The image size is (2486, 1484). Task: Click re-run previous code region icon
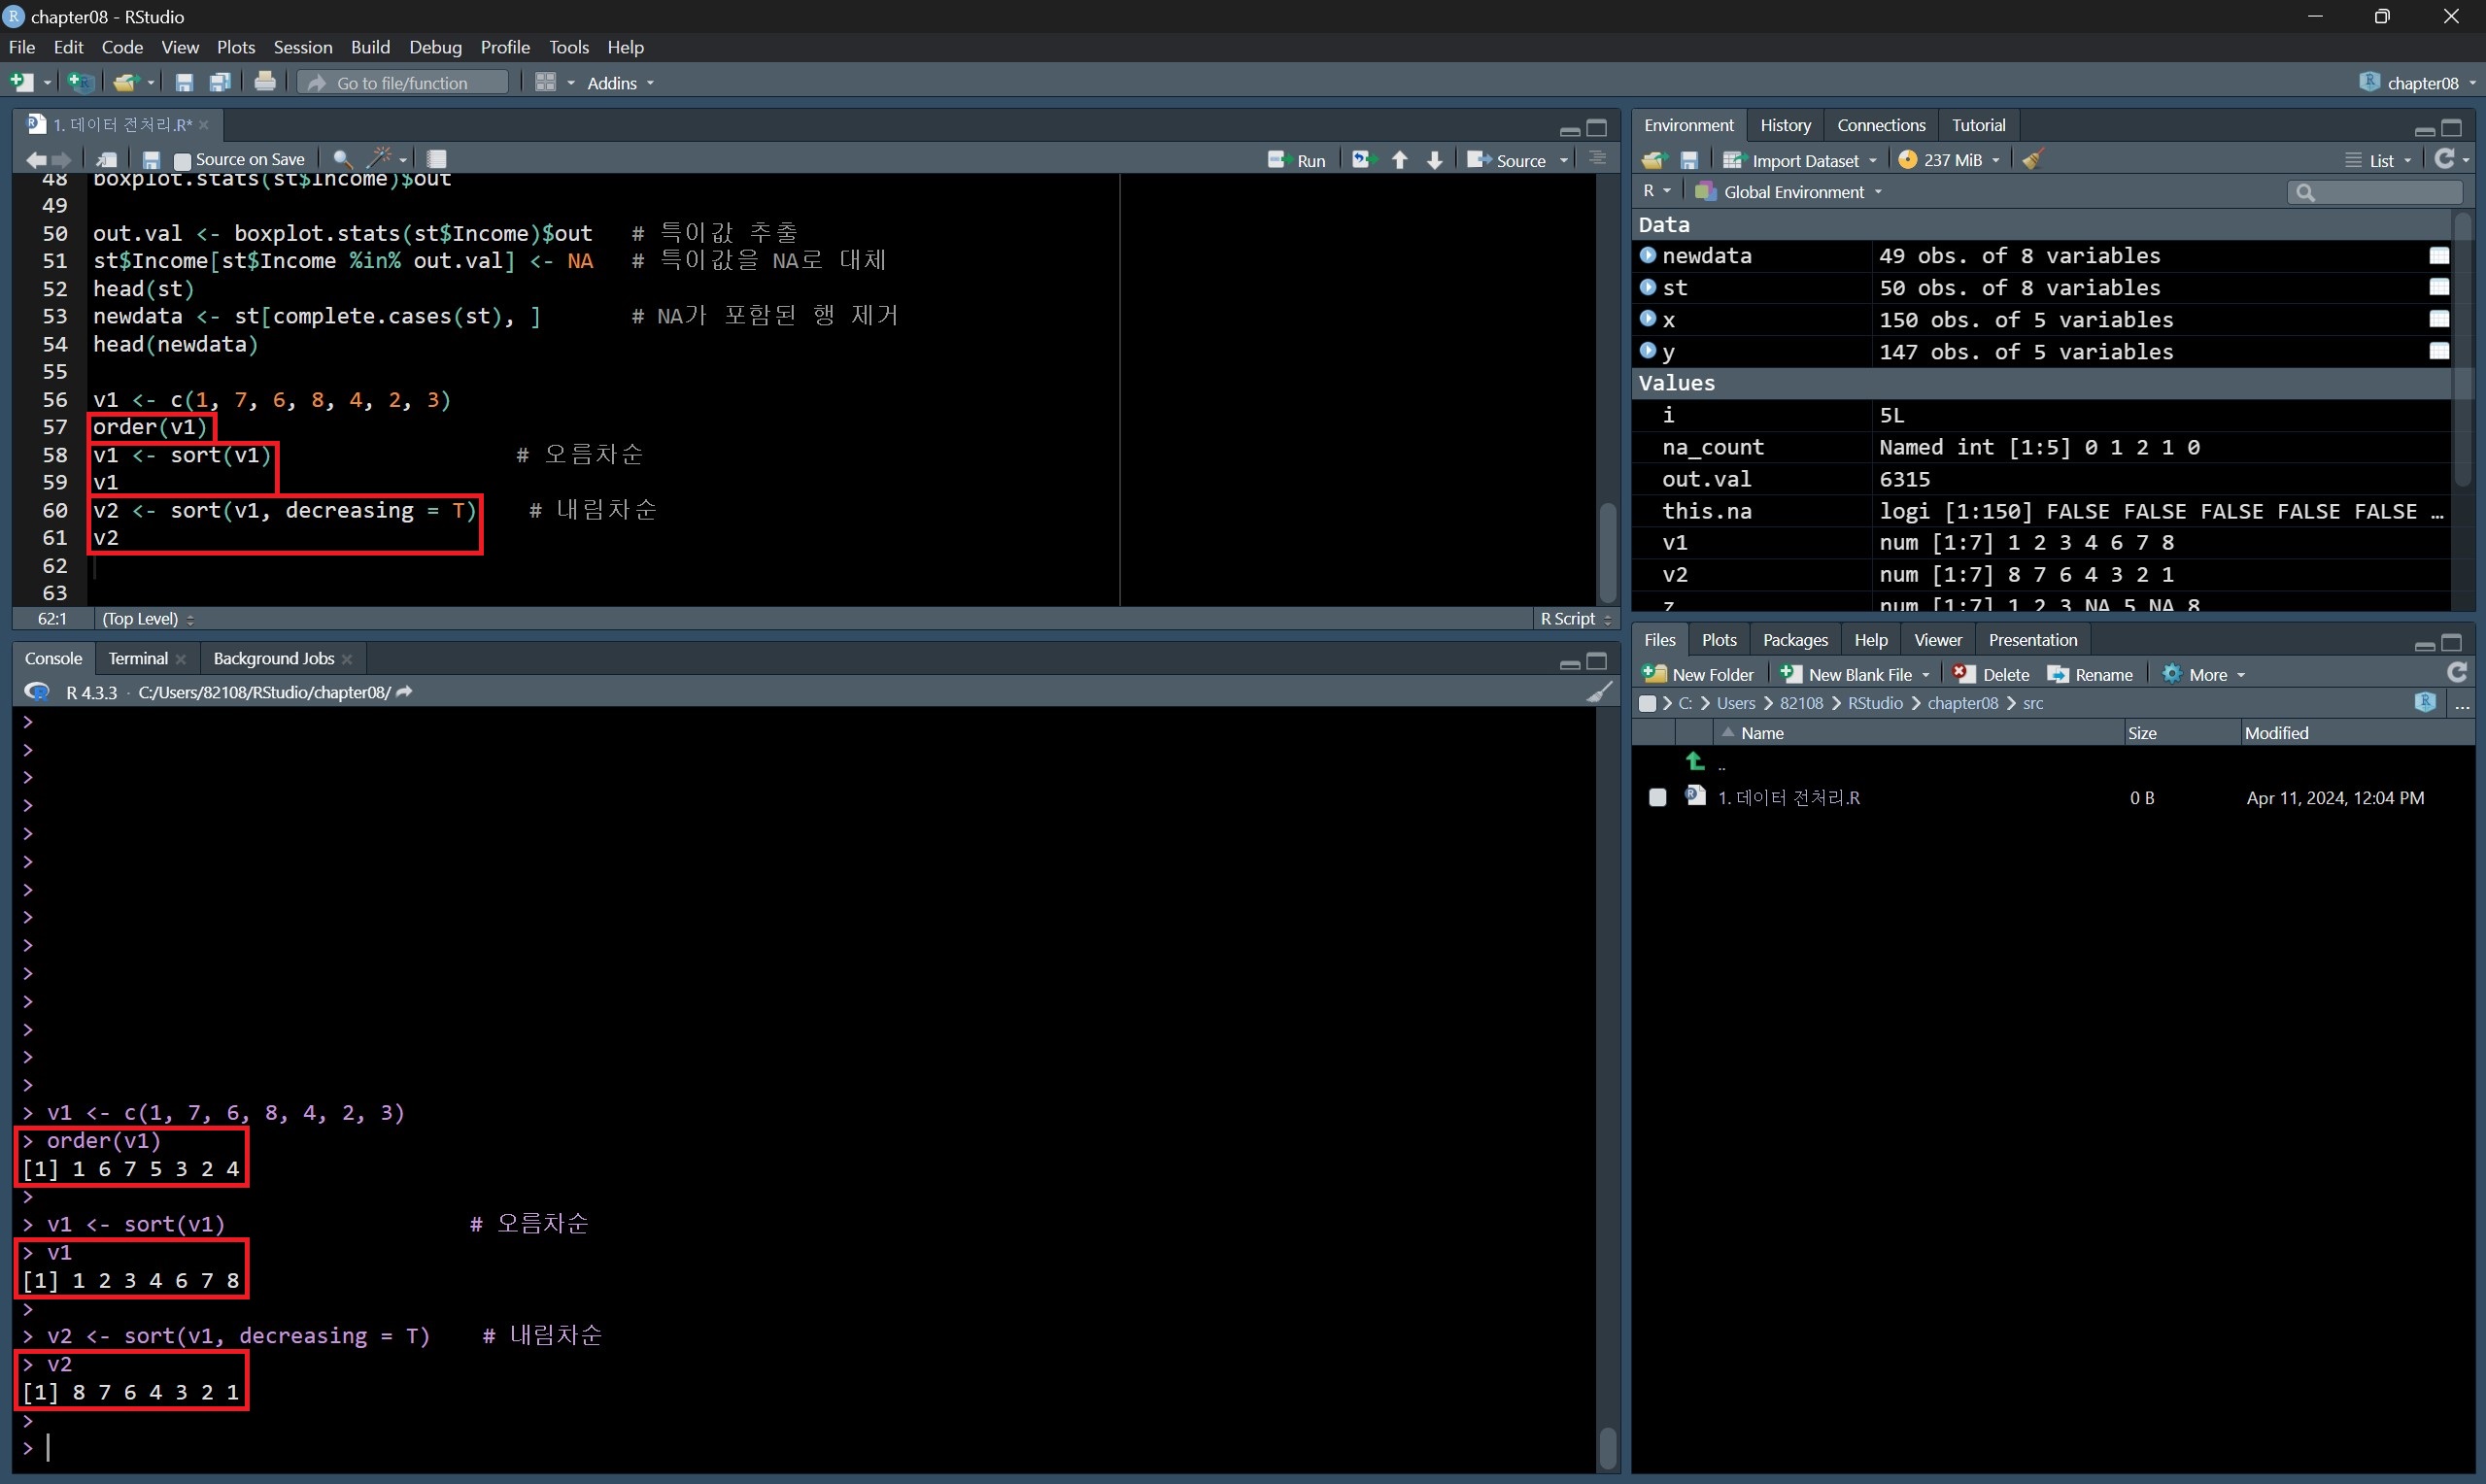(1362, 160)
